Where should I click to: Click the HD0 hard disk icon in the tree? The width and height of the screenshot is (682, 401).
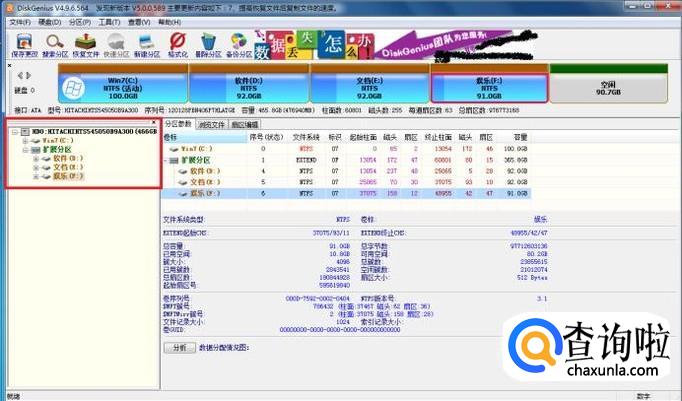click(x=25, y=131)
